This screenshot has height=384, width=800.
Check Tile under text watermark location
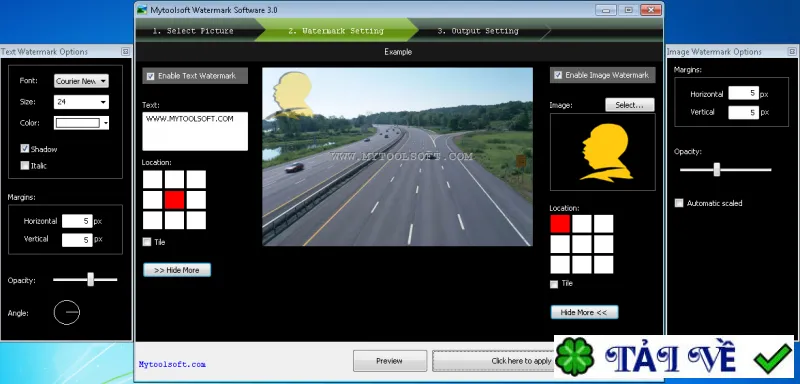(x=147, y=242)
